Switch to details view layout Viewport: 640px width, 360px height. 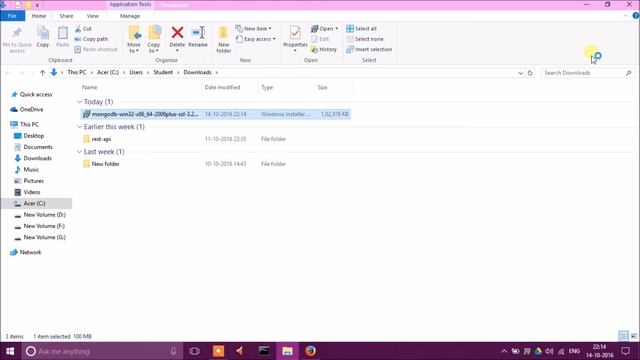click(623, 336)
